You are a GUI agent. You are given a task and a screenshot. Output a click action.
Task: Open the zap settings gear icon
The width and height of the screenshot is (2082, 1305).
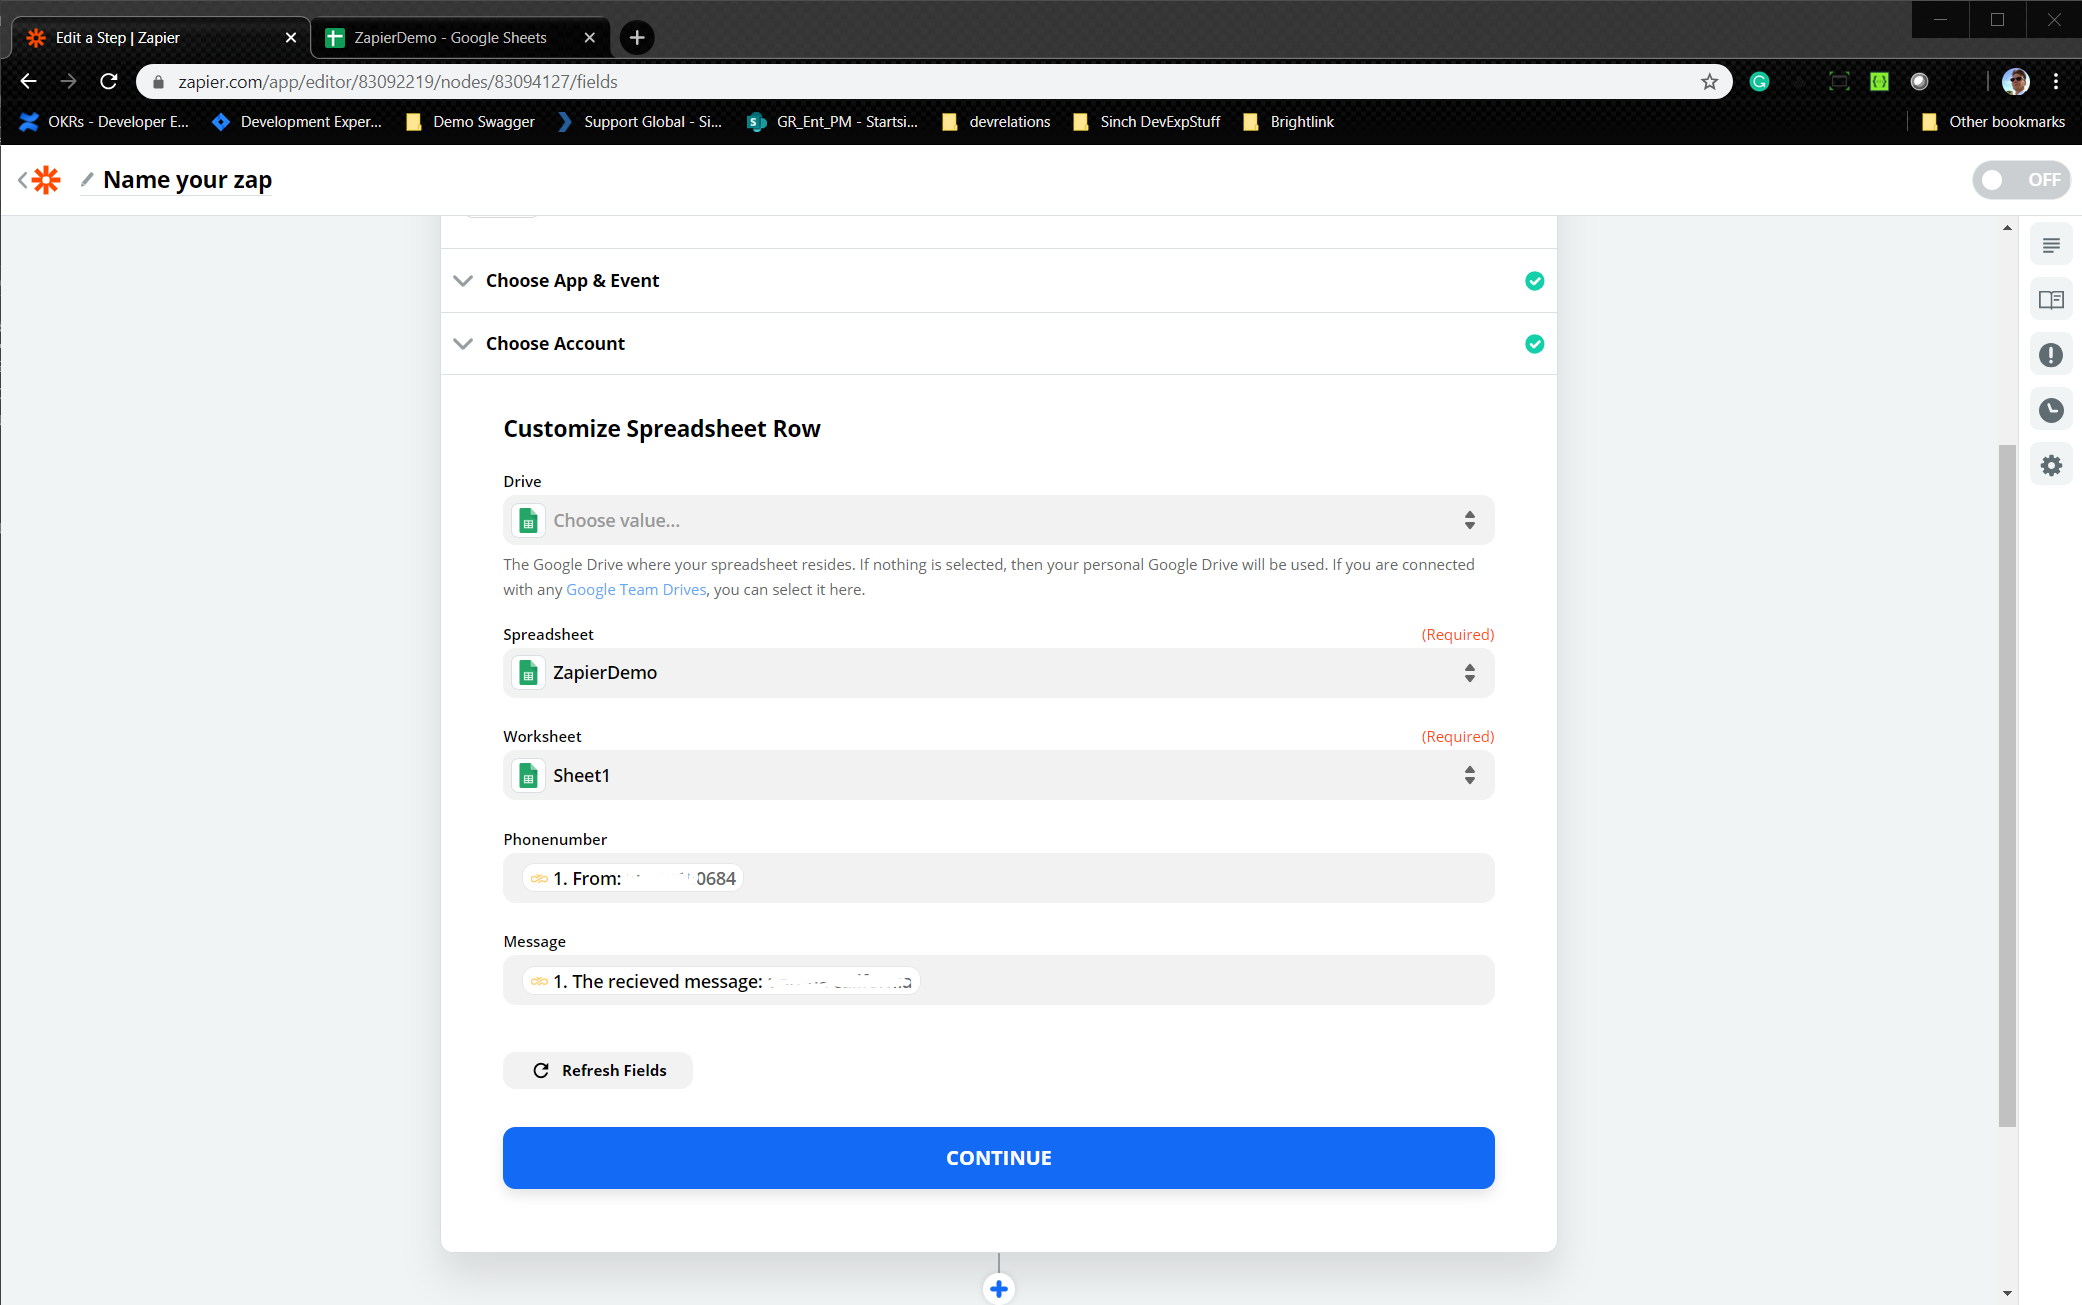coord(2051,465)
